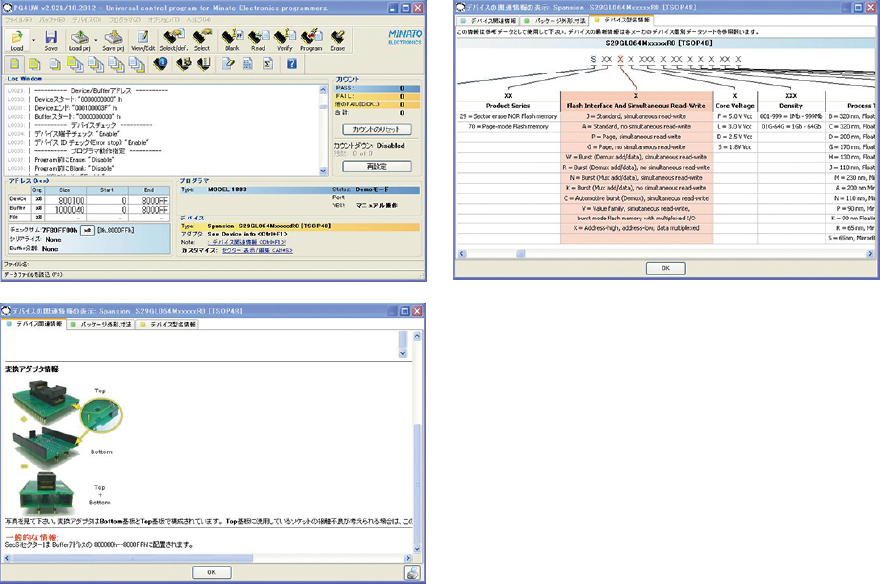This screenshot has height=584, width=880.
Task: Click the sigma checksum icon
Action: (x=268, y=64)
